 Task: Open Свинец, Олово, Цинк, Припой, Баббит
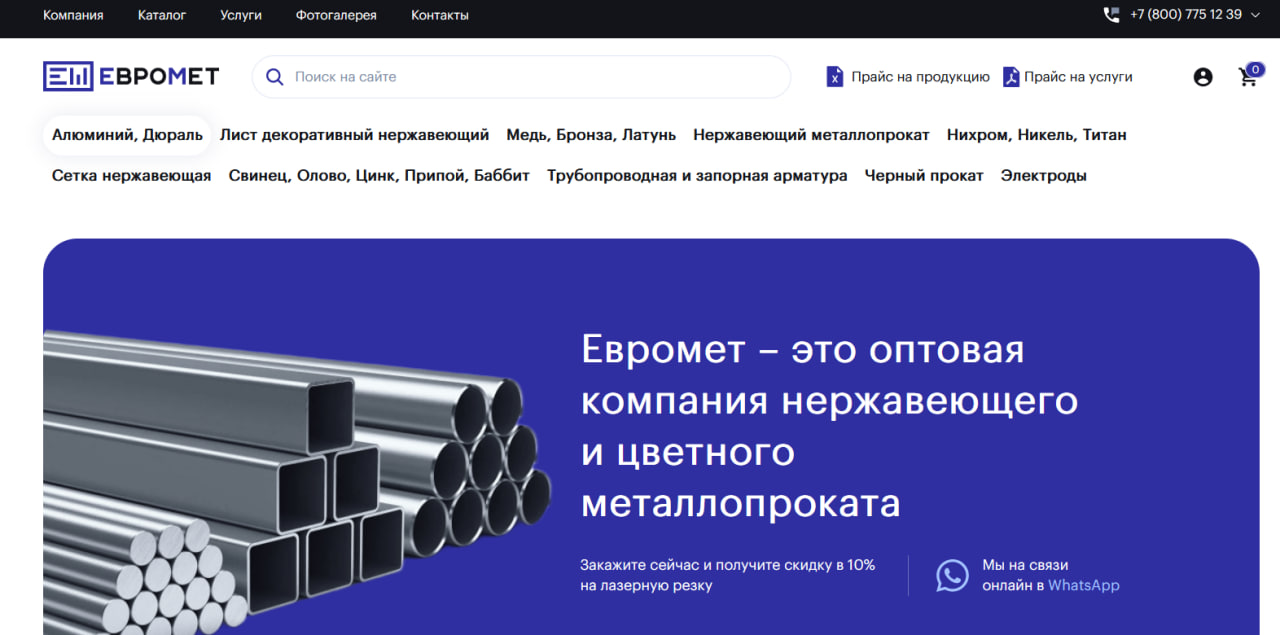click(379, 176)
